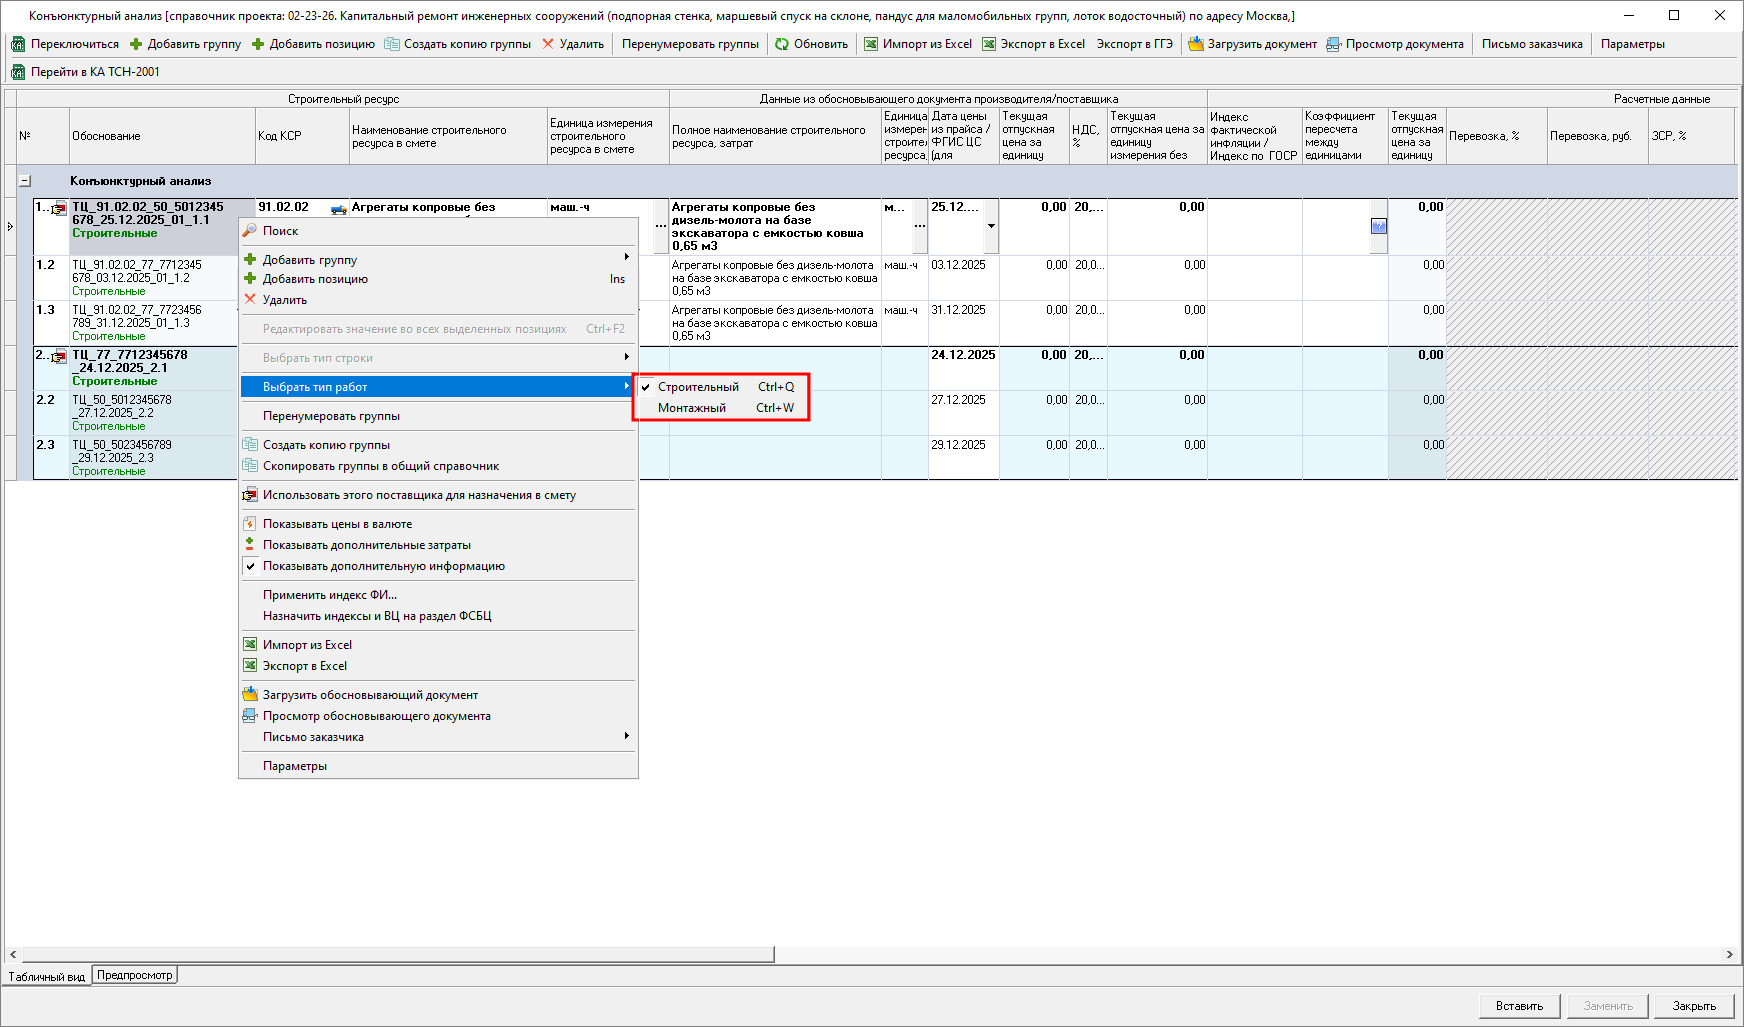Viewport: 1744px width, 1027px height.
Task: Open date dropdown arrow in first row
Action: pos(991,226)
